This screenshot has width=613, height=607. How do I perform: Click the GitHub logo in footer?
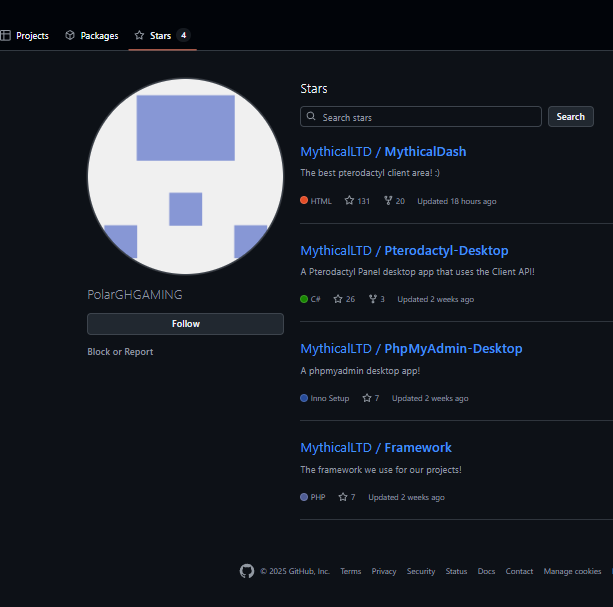[247, 571]
